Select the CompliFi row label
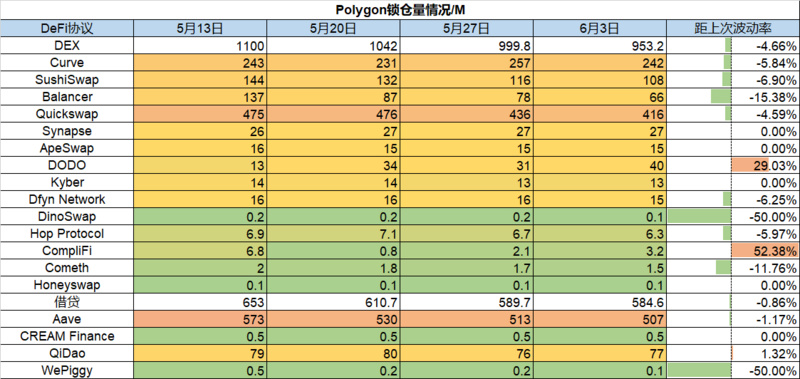Viewport: 800px width, 379px height. (67, 251)
